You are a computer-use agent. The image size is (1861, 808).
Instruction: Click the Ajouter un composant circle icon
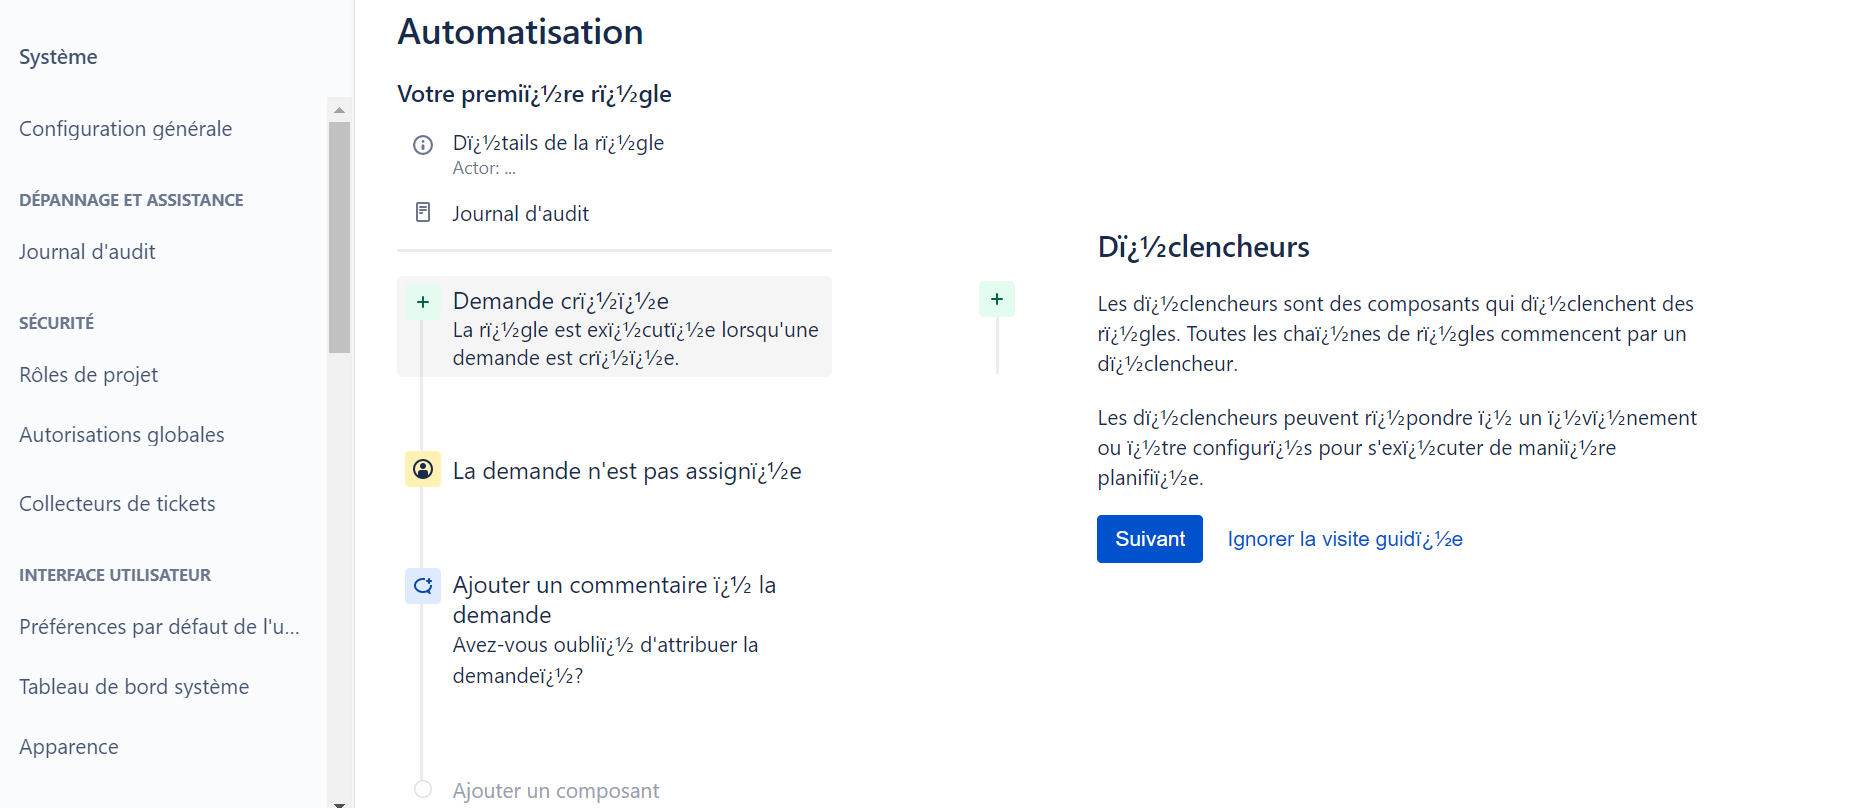tap(423, 789)
